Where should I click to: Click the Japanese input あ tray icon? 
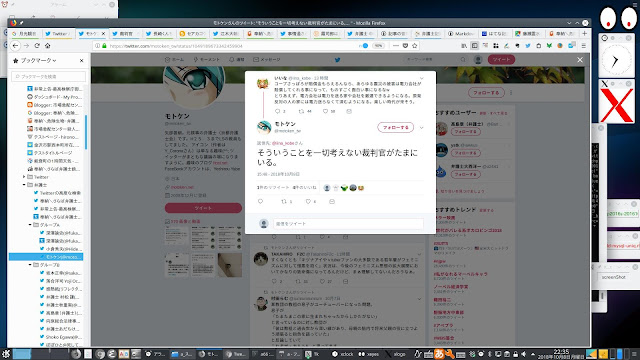click(x=439, y=354)
